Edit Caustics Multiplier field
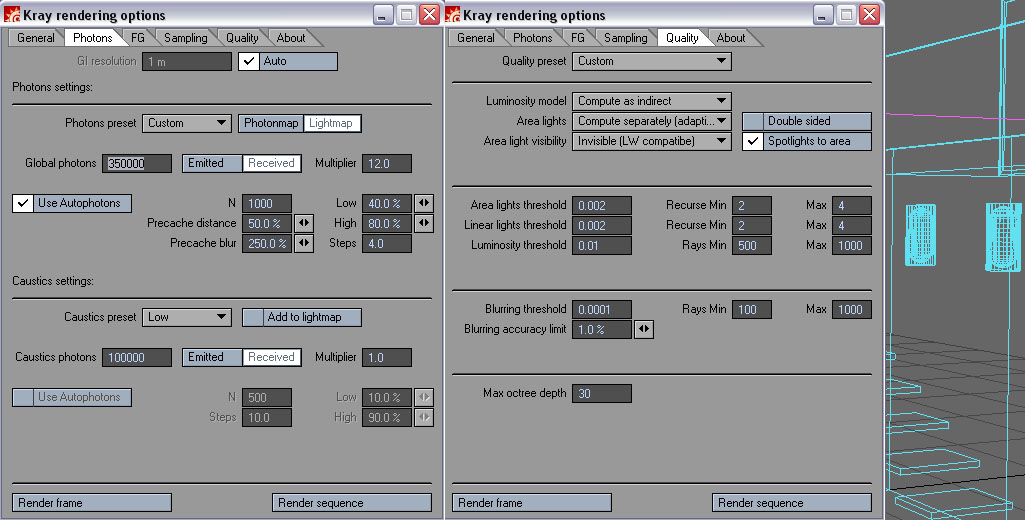The image size is (1025, 520). tap(387, 357)
